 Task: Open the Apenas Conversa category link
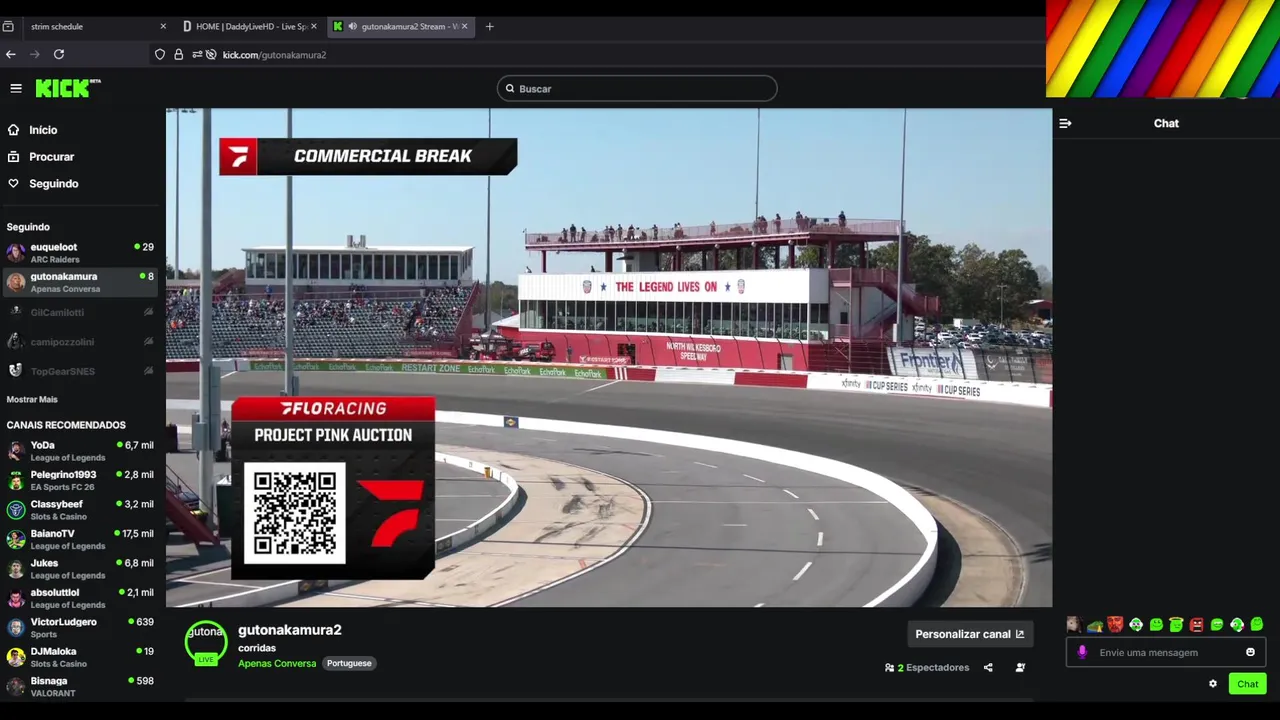[x=277, y=663]
